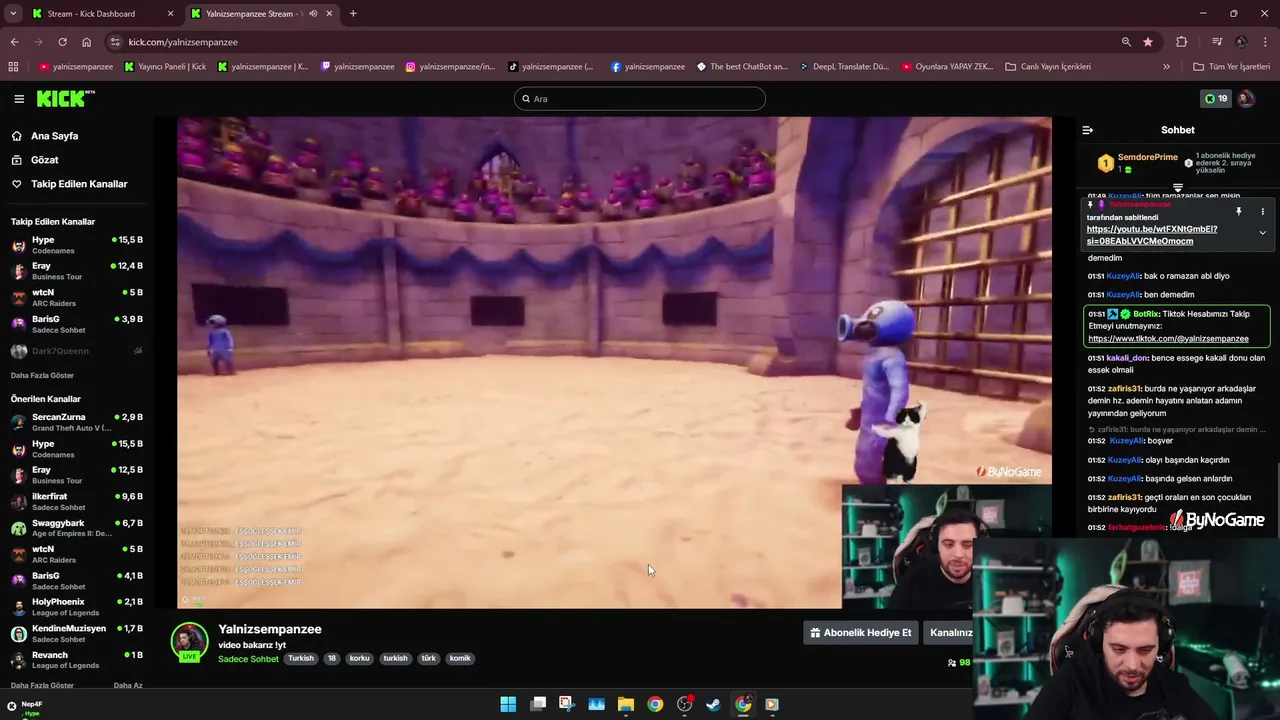1280x720 pixels.
Task: Go to Ana Sayfa in the sidebar
Action: pos(55,136)
